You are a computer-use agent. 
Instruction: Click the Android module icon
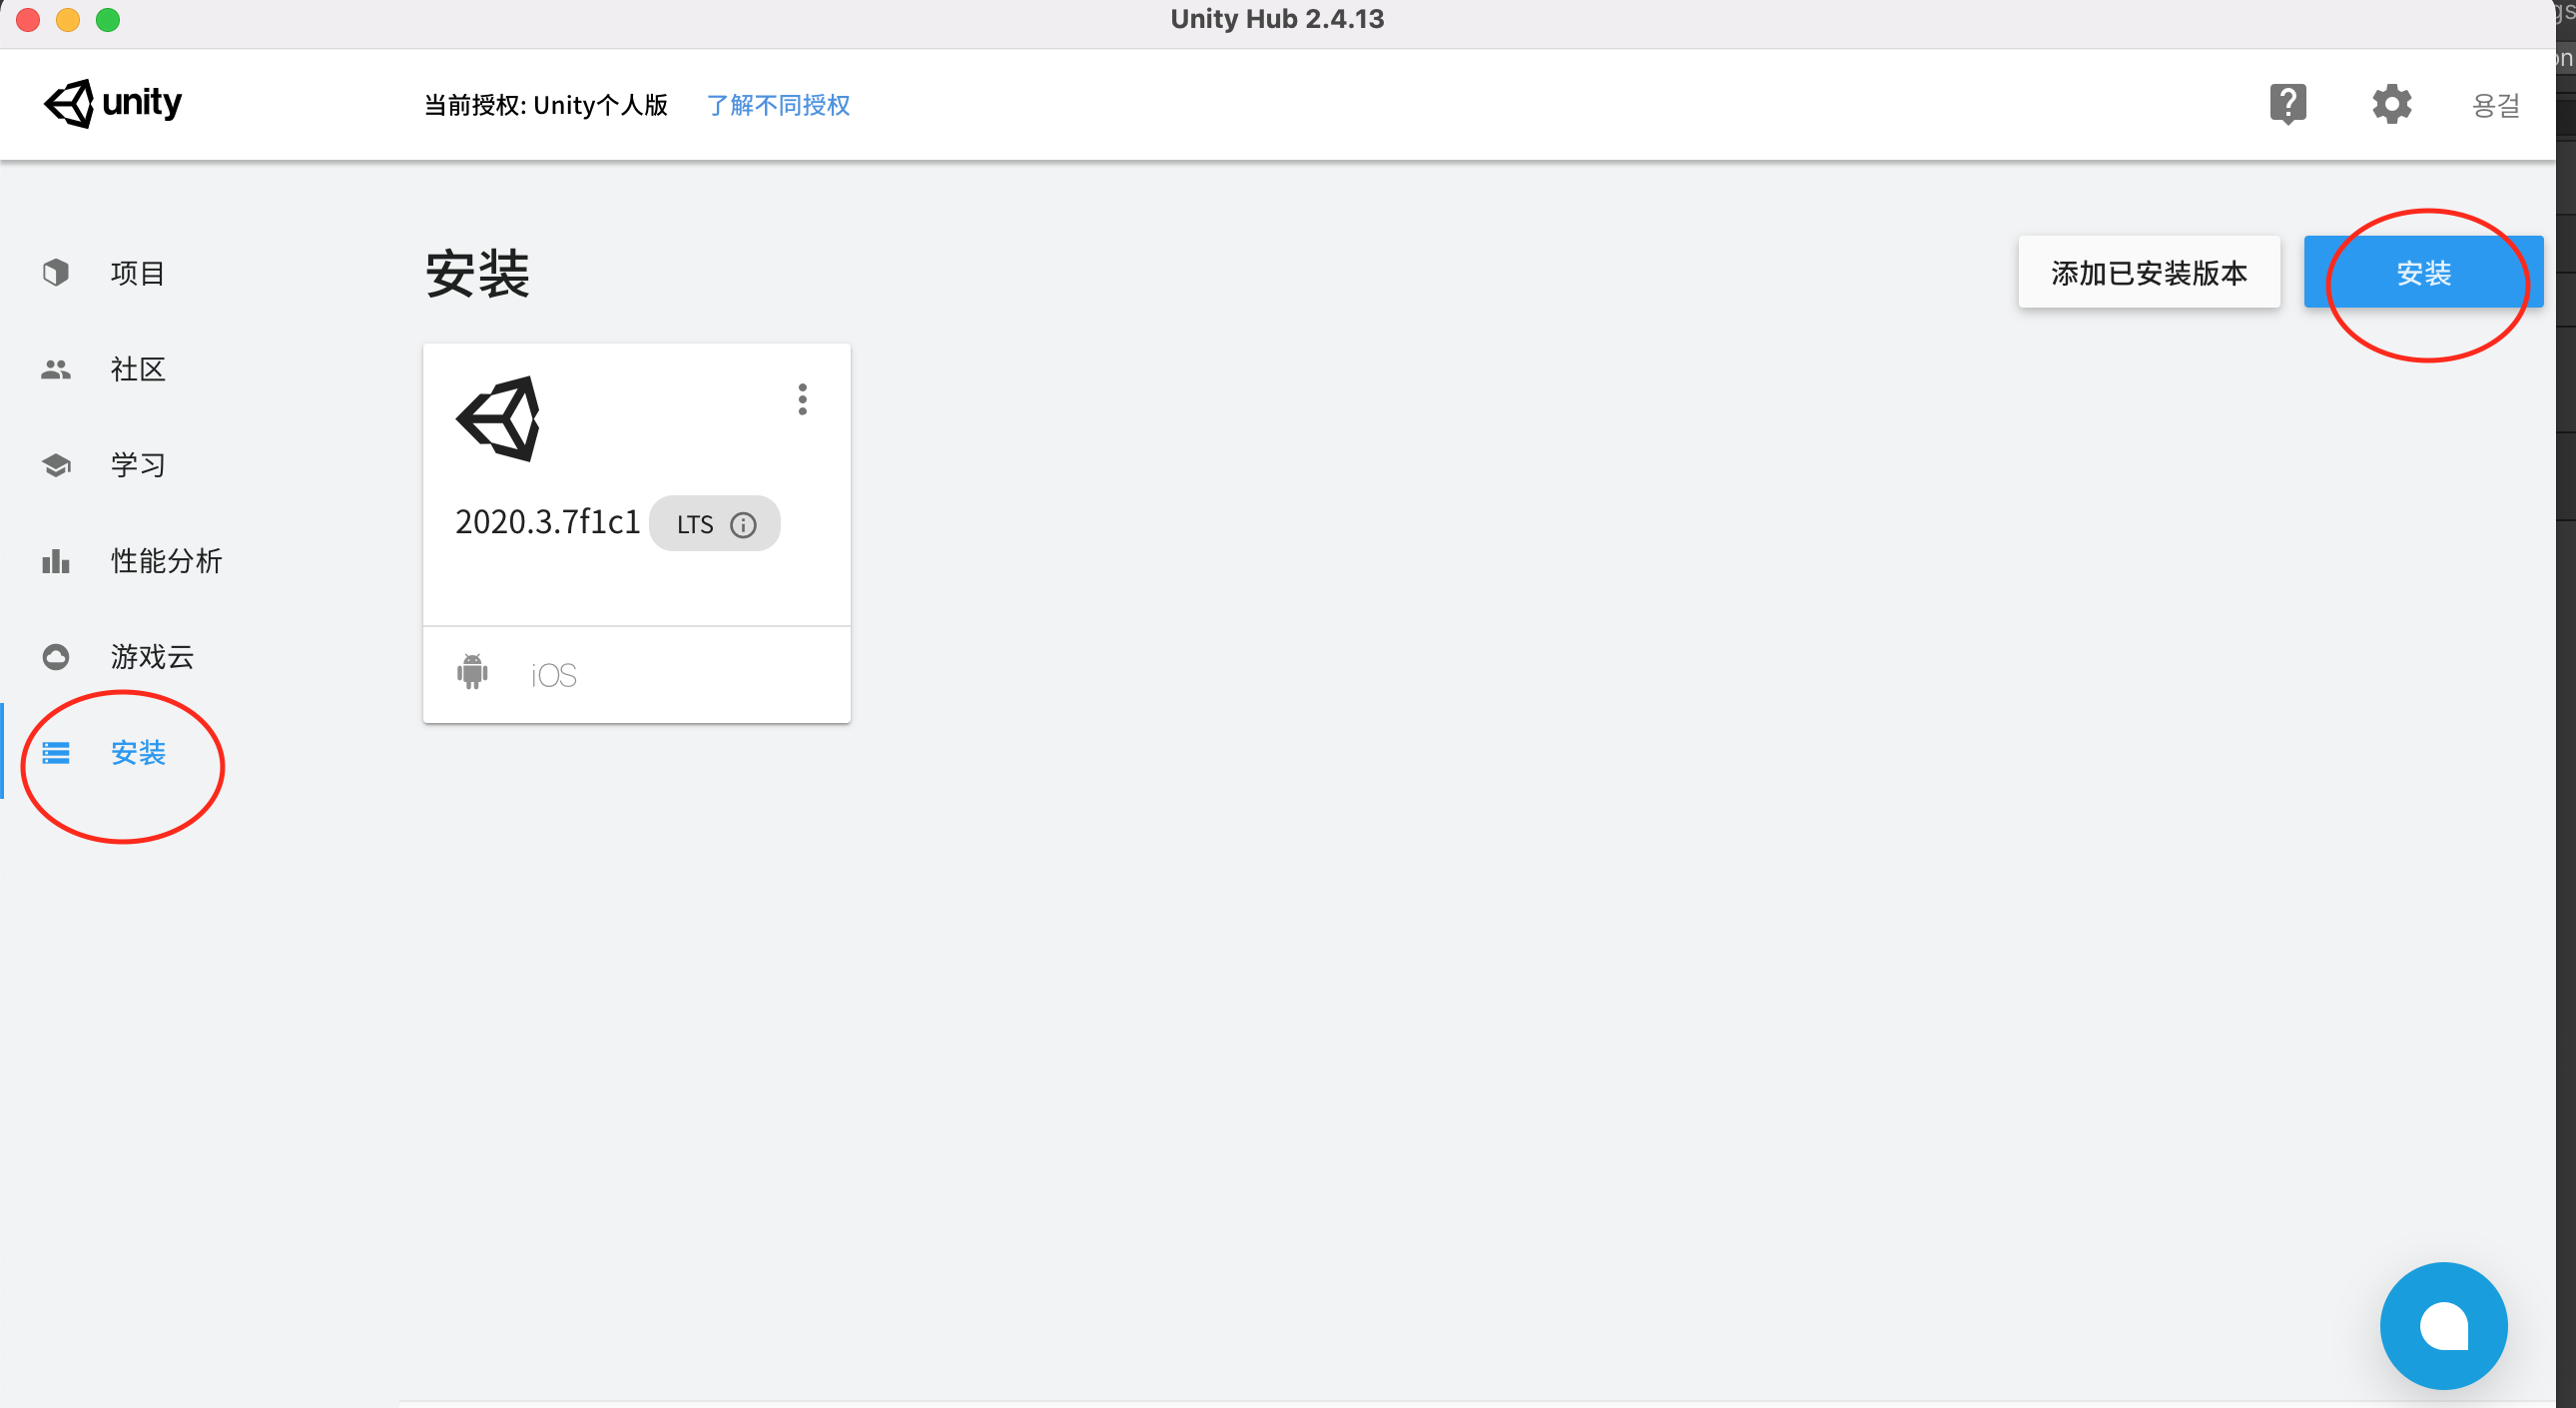coord(472,672)
